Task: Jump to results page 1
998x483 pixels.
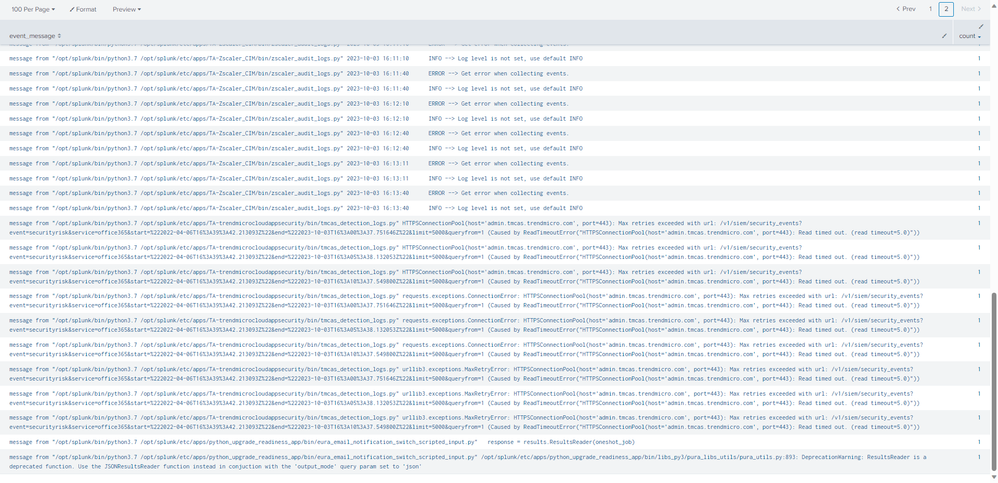Action: pyautogui.click(x=930, y=9)
